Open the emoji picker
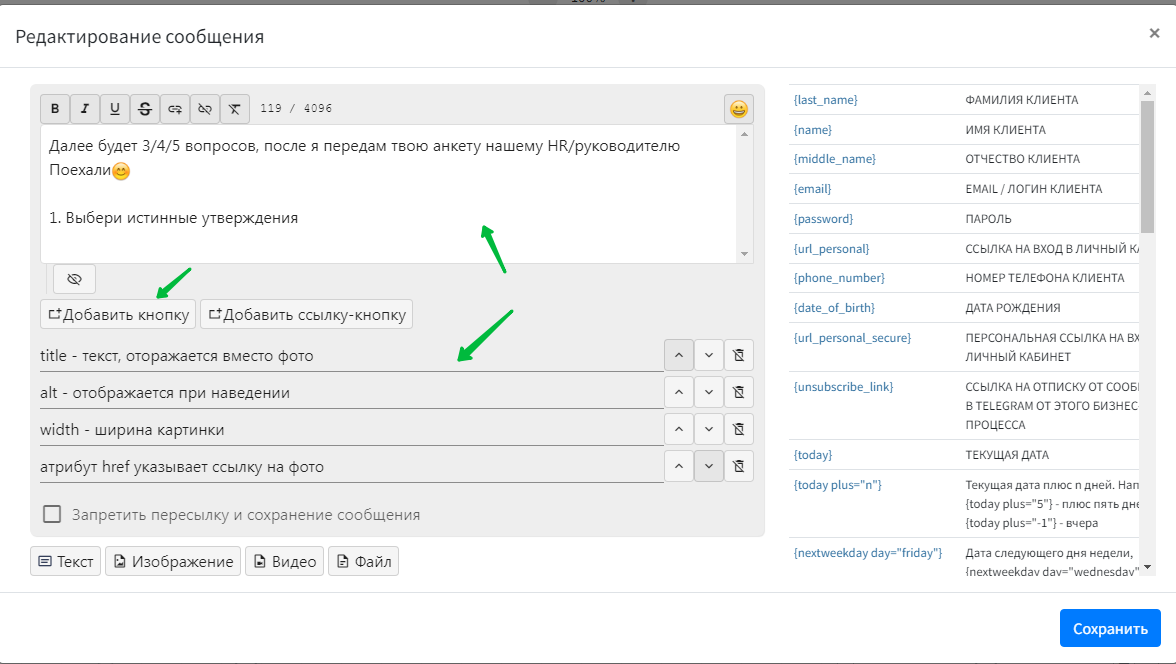1176x664 pixels. point(739,110)
